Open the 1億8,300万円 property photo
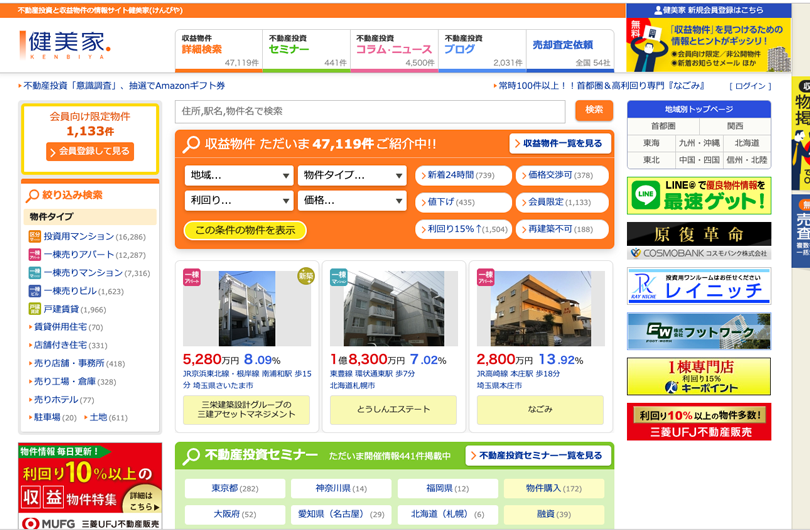This screenshot has height=530, width=810. (x=394, y=308)
